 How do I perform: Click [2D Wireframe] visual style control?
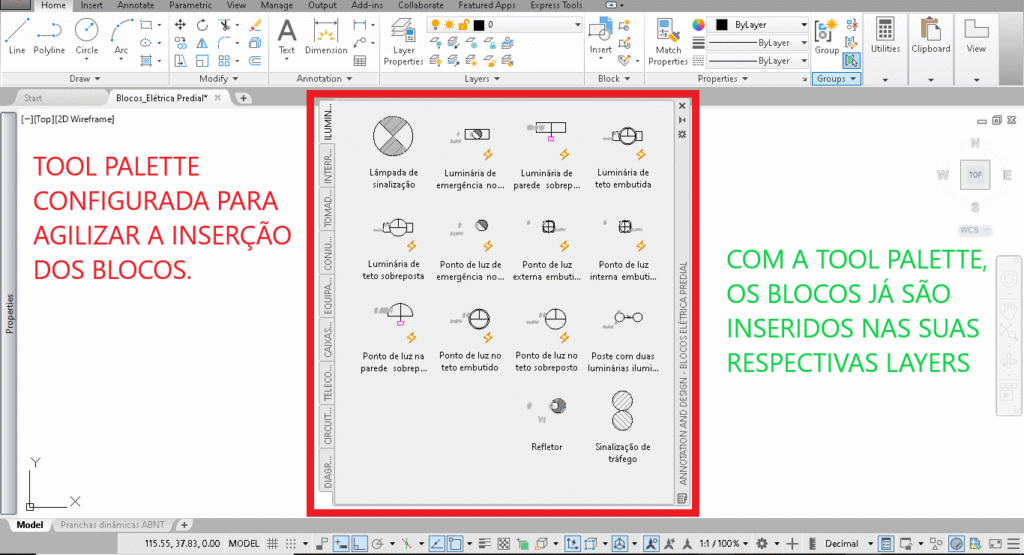coord(84,119)
